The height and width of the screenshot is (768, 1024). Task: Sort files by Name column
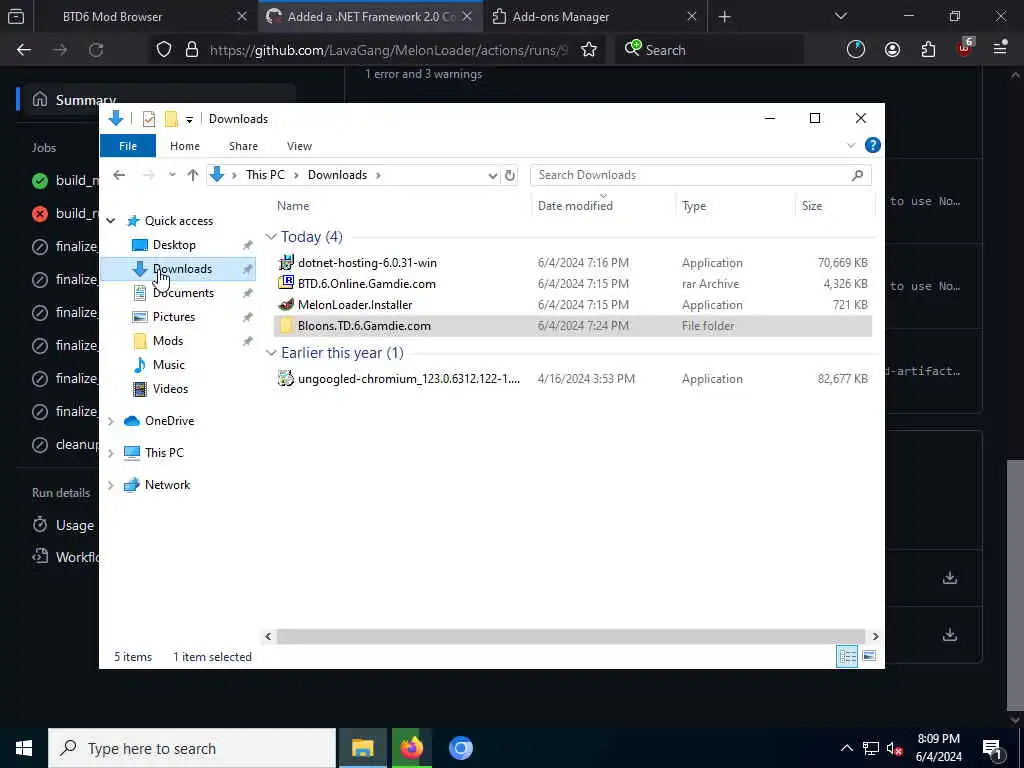pos(293,206)
